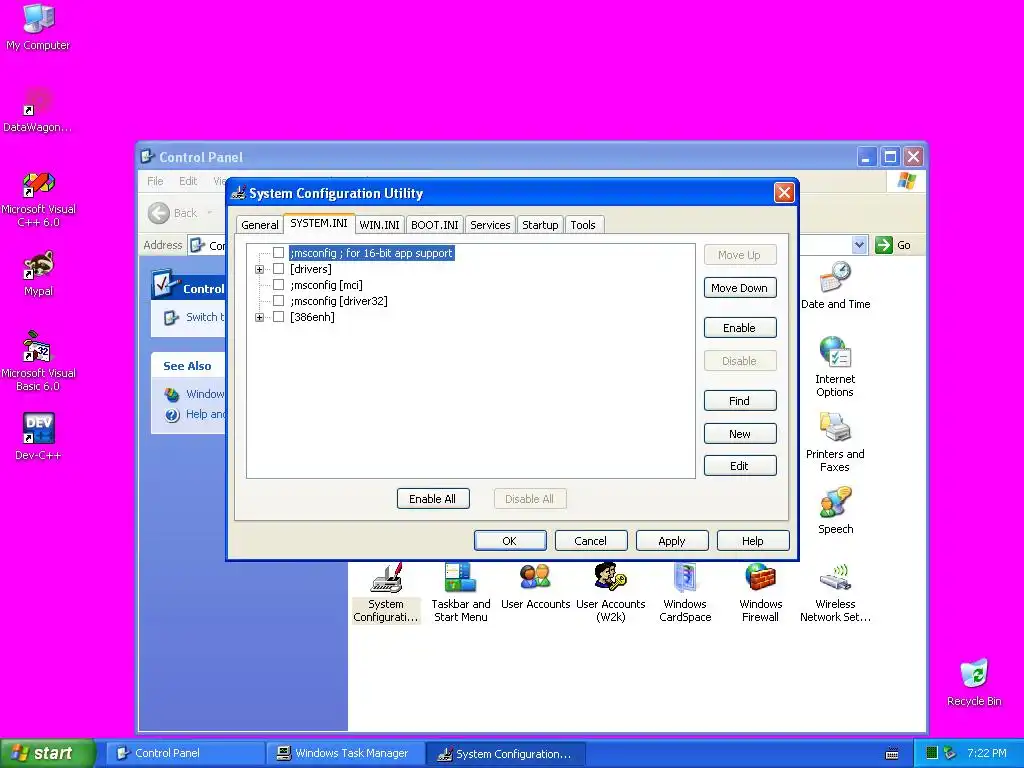Switch to the BOOT.INI tab

pos(434,225)
